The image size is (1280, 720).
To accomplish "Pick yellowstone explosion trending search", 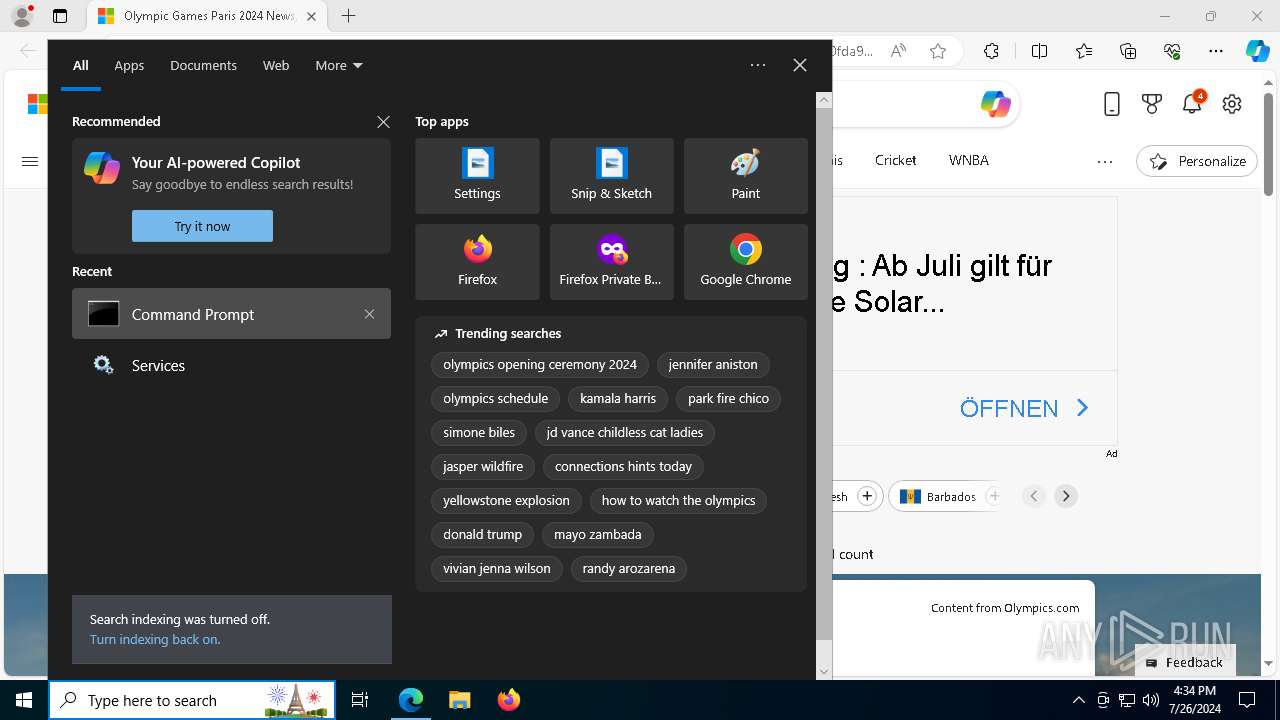I will click(x=506, y=501).
